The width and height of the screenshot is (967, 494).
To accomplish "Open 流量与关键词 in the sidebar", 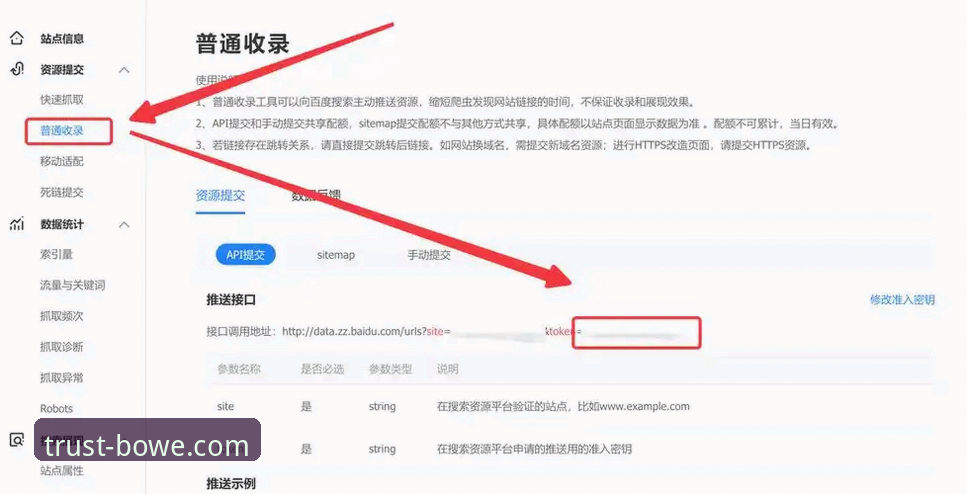I will click(72, 285).
